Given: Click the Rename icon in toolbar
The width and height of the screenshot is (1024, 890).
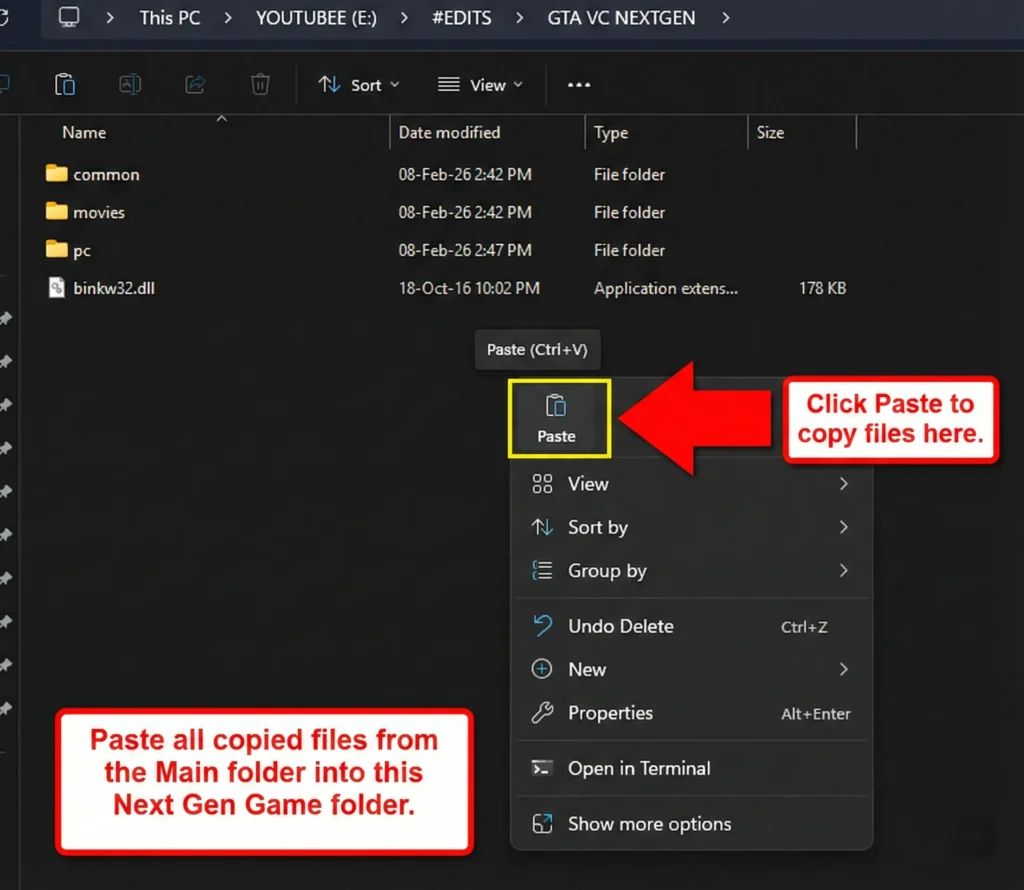Looking at the screenshot, I should click(130, 85).
